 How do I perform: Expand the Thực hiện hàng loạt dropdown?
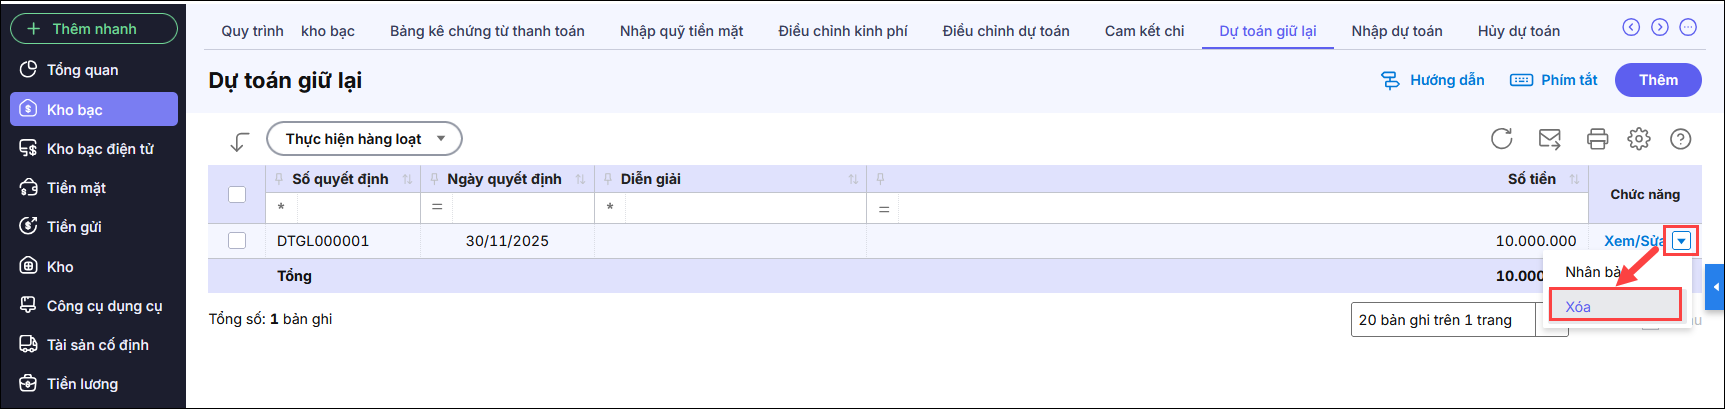point(364,139)
